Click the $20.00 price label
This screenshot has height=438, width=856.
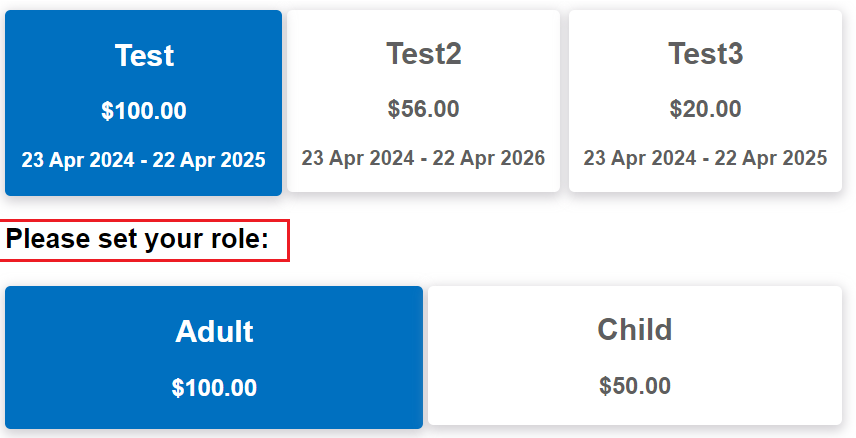click(706, 109)
